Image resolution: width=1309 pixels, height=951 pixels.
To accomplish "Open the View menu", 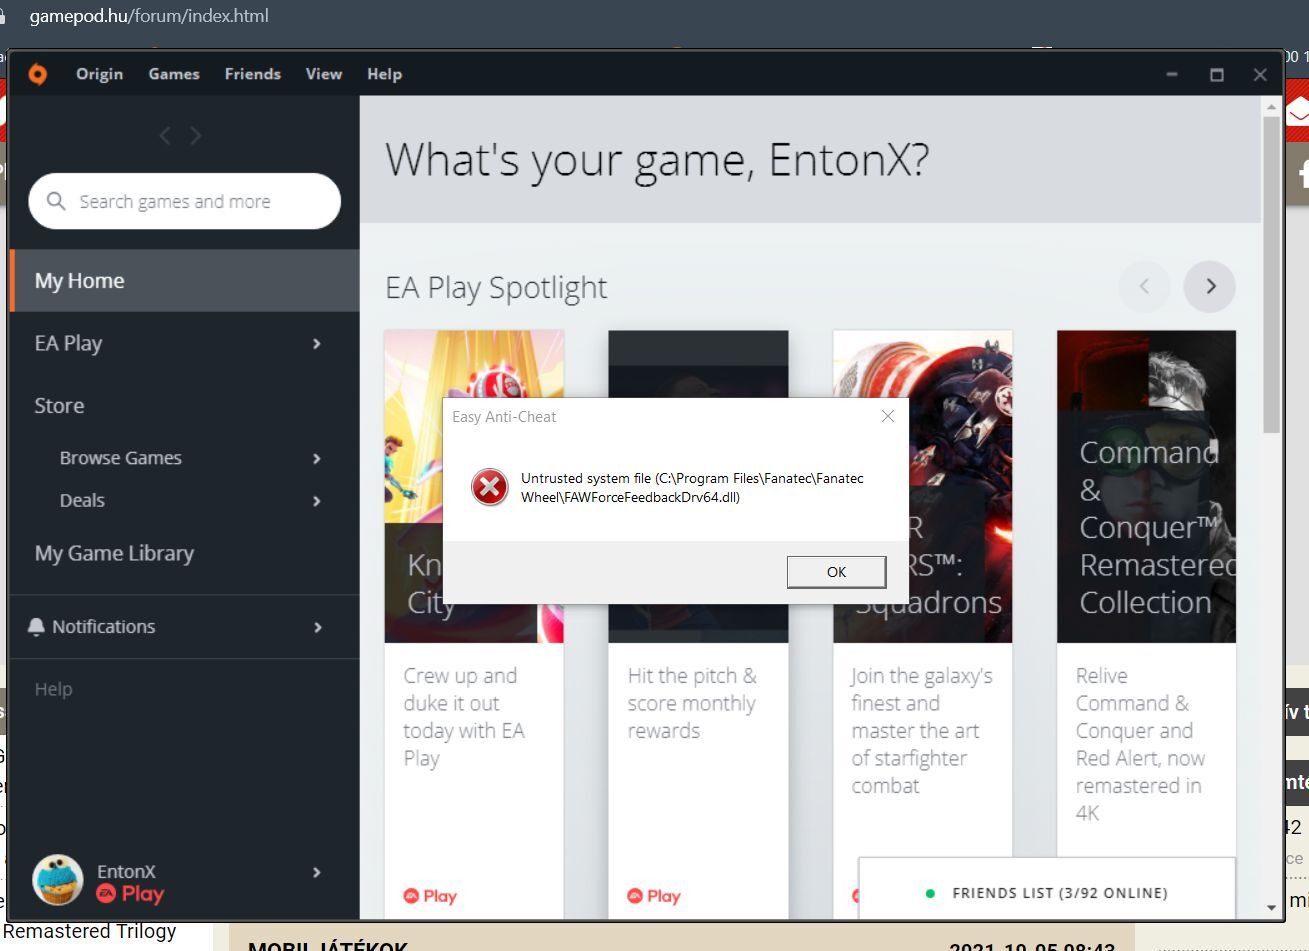I will tap(324, 74).
